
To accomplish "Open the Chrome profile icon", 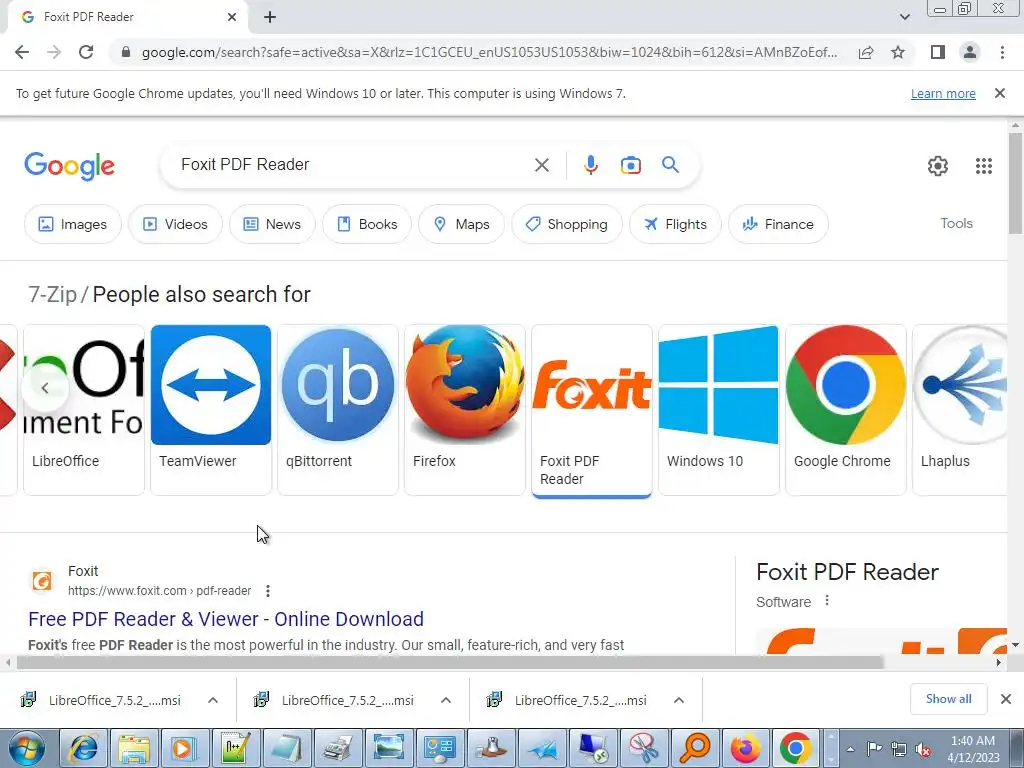I will click(970, 52).
